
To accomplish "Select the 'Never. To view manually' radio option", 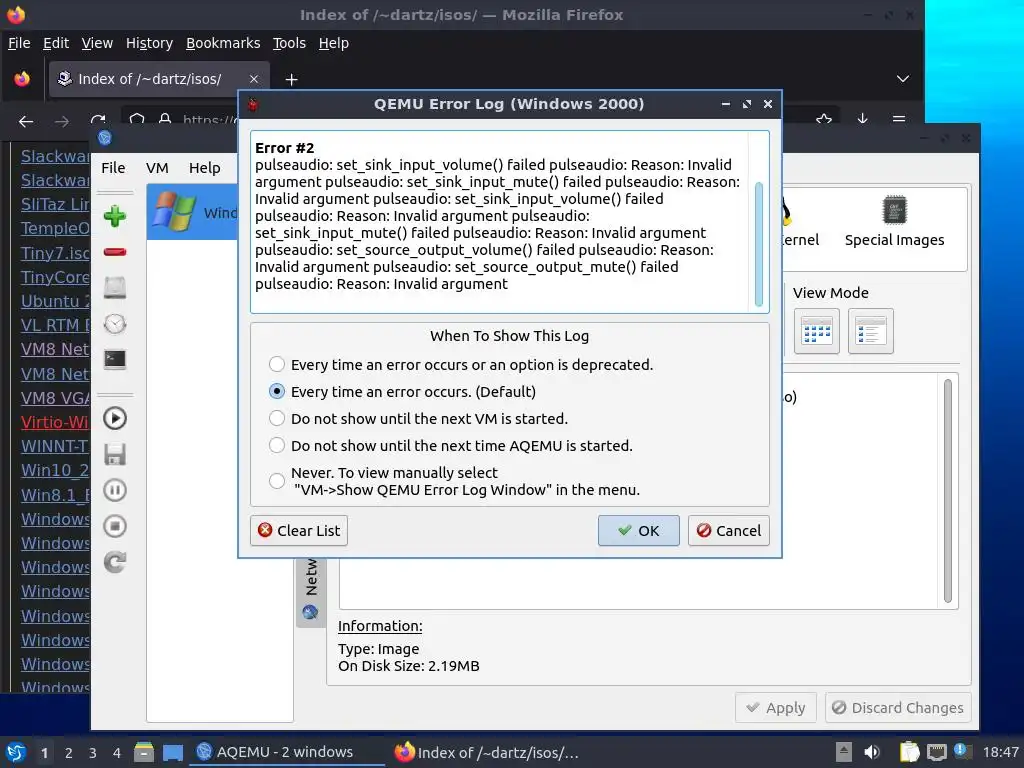I will tap(277, 481).
